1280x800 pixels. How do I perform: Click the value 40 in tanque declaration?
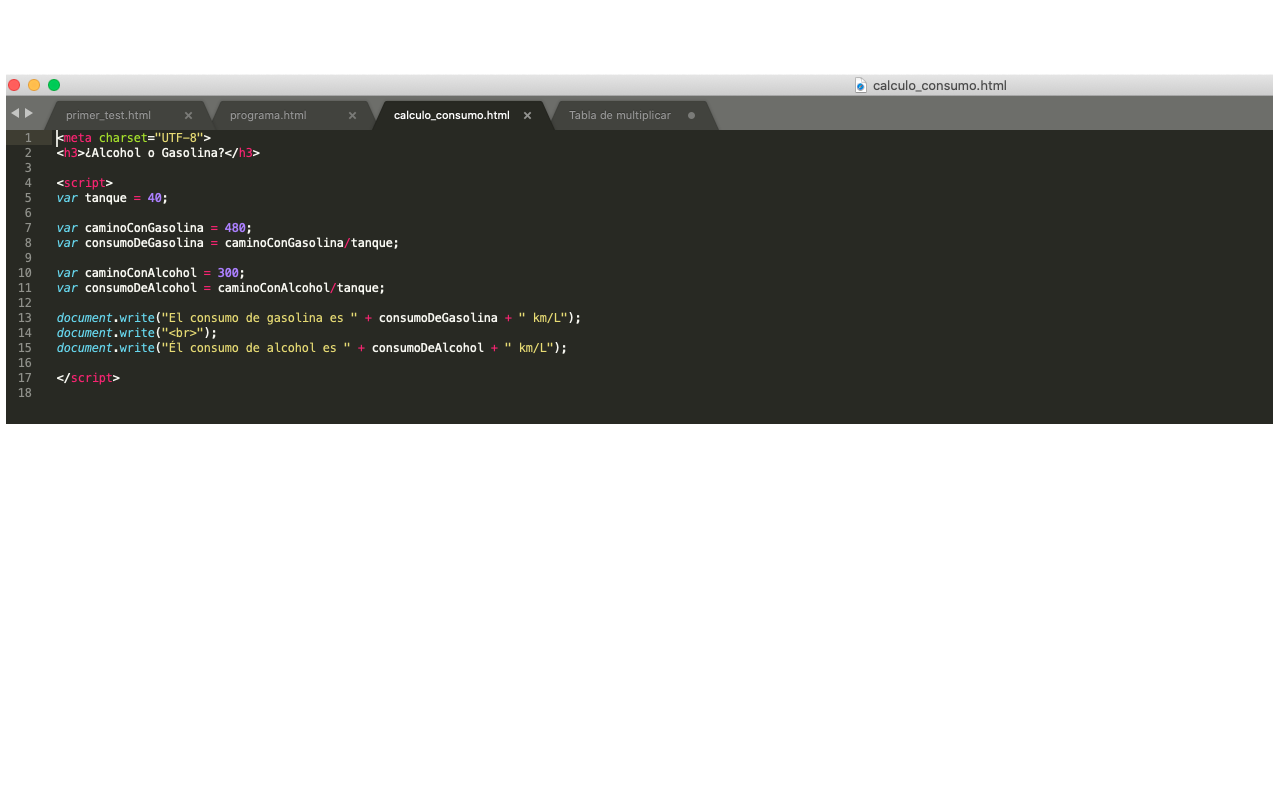pos(154,198)
